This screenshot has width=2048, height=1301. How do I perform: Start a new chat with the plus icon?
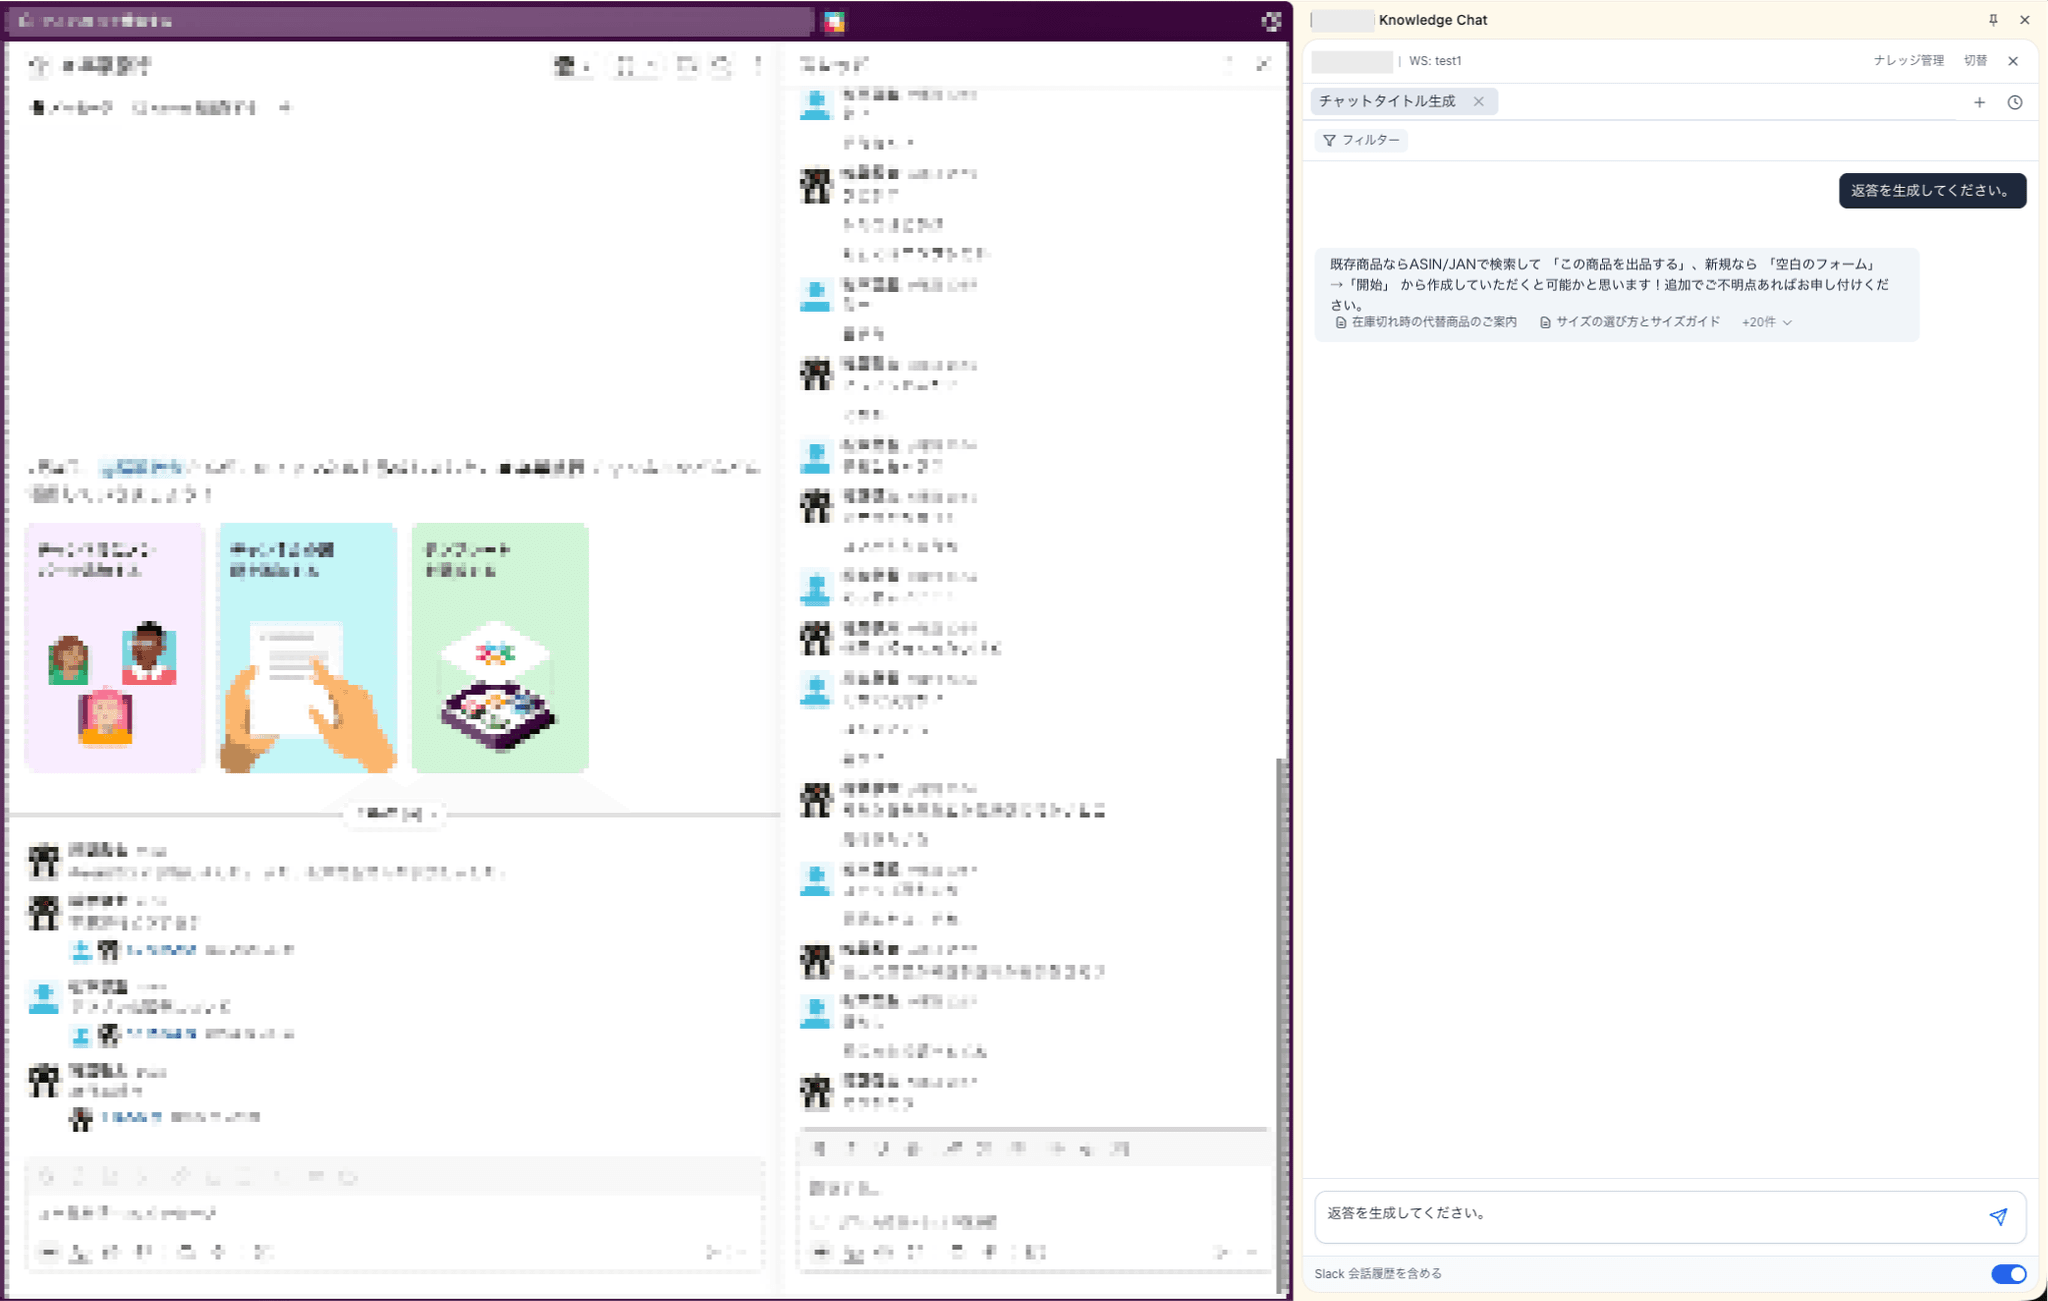pos(1979,102)
